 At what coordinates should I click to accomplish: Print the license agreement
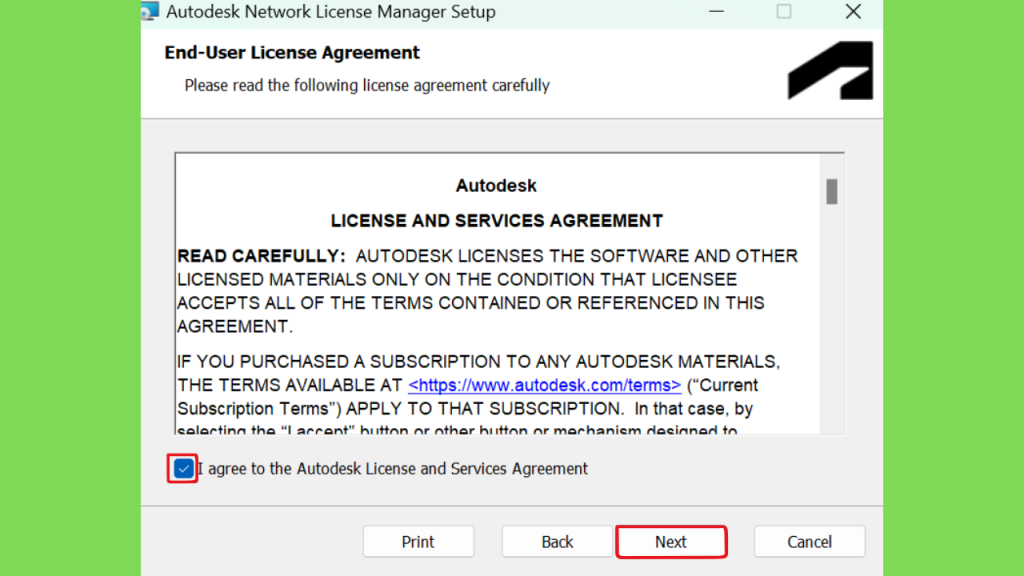coord(418,541)
